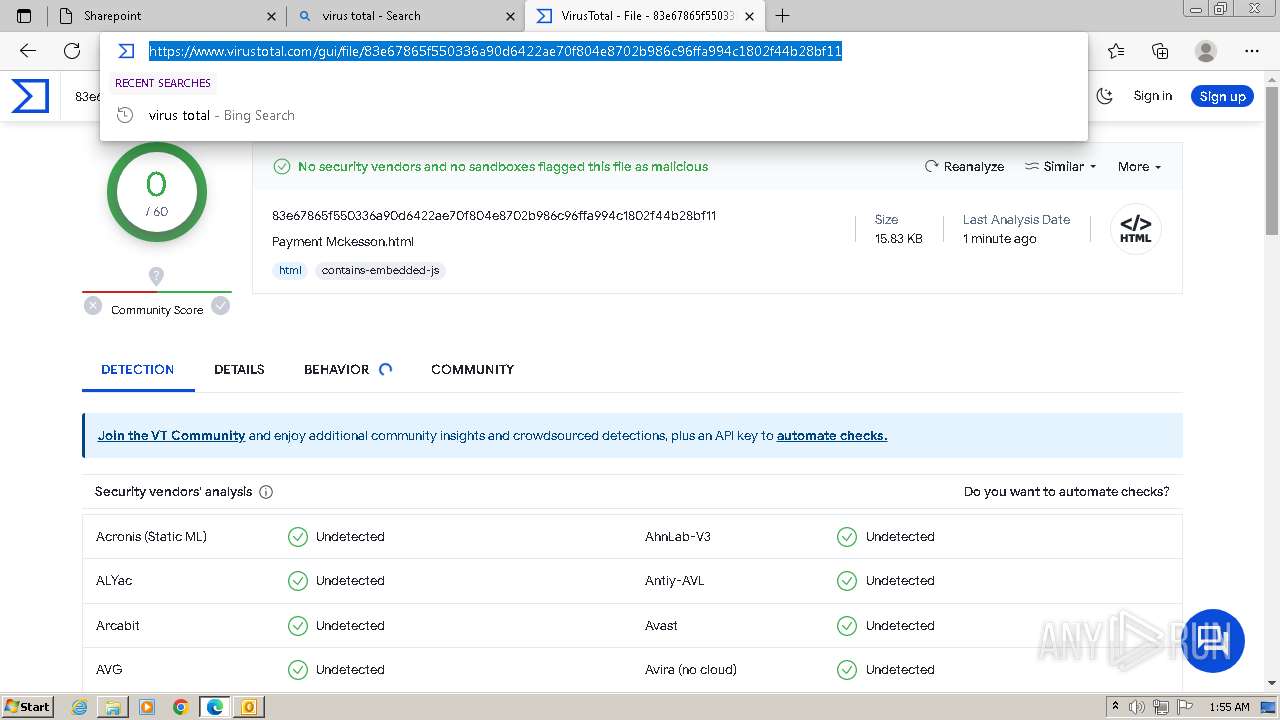Expand the More dropdown

[1139, 167]
